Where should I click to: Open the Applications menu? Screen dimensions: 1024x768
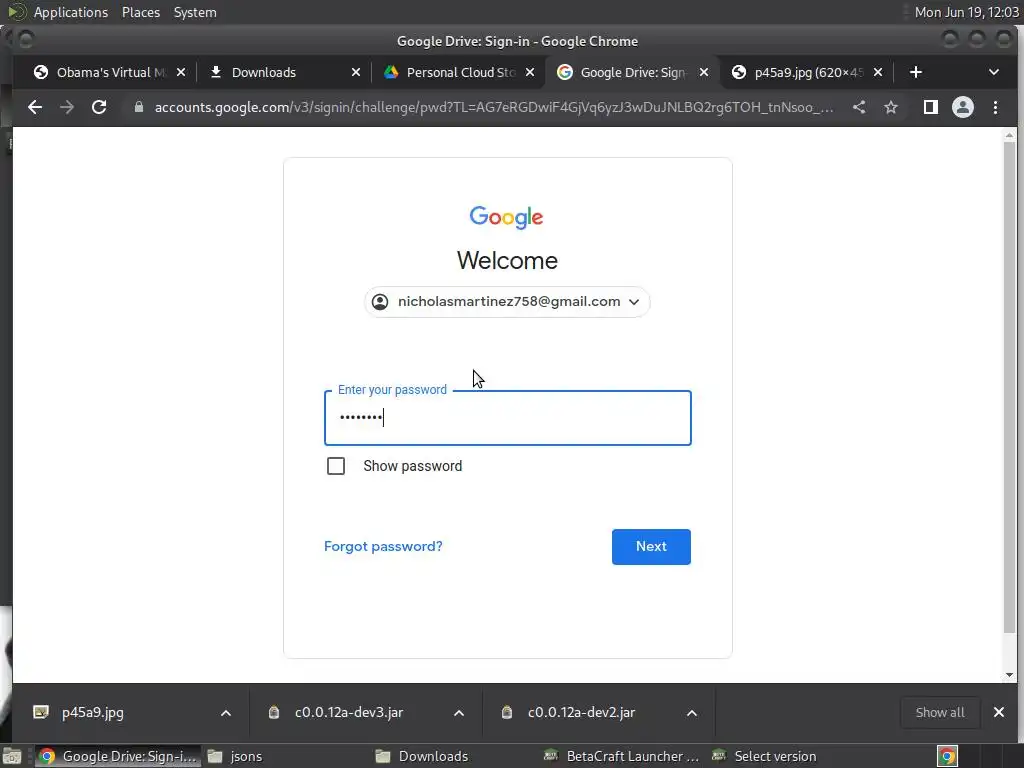[71, 12]
